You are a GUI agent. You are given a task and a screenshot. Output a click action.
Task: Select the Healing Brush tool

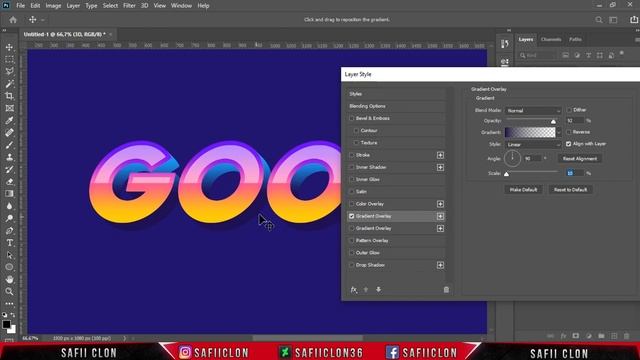[x=9, y=133]
